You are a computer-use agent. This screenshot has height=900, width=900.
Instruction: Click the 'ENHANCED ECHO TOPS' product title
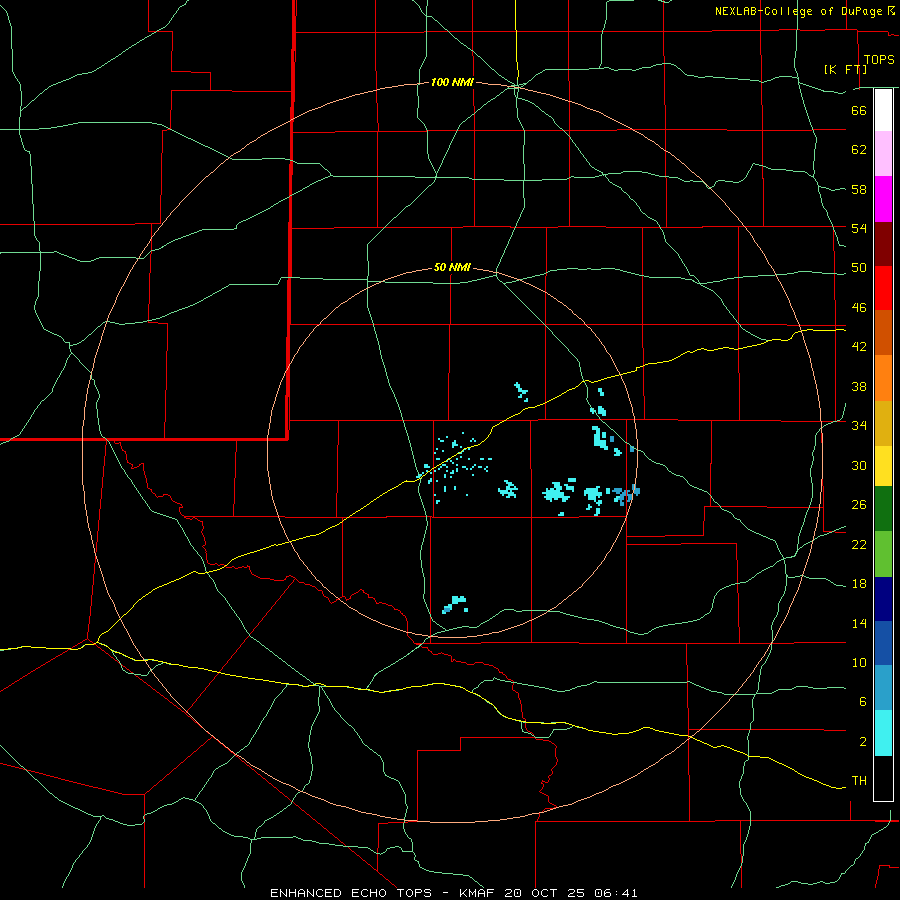351,893
